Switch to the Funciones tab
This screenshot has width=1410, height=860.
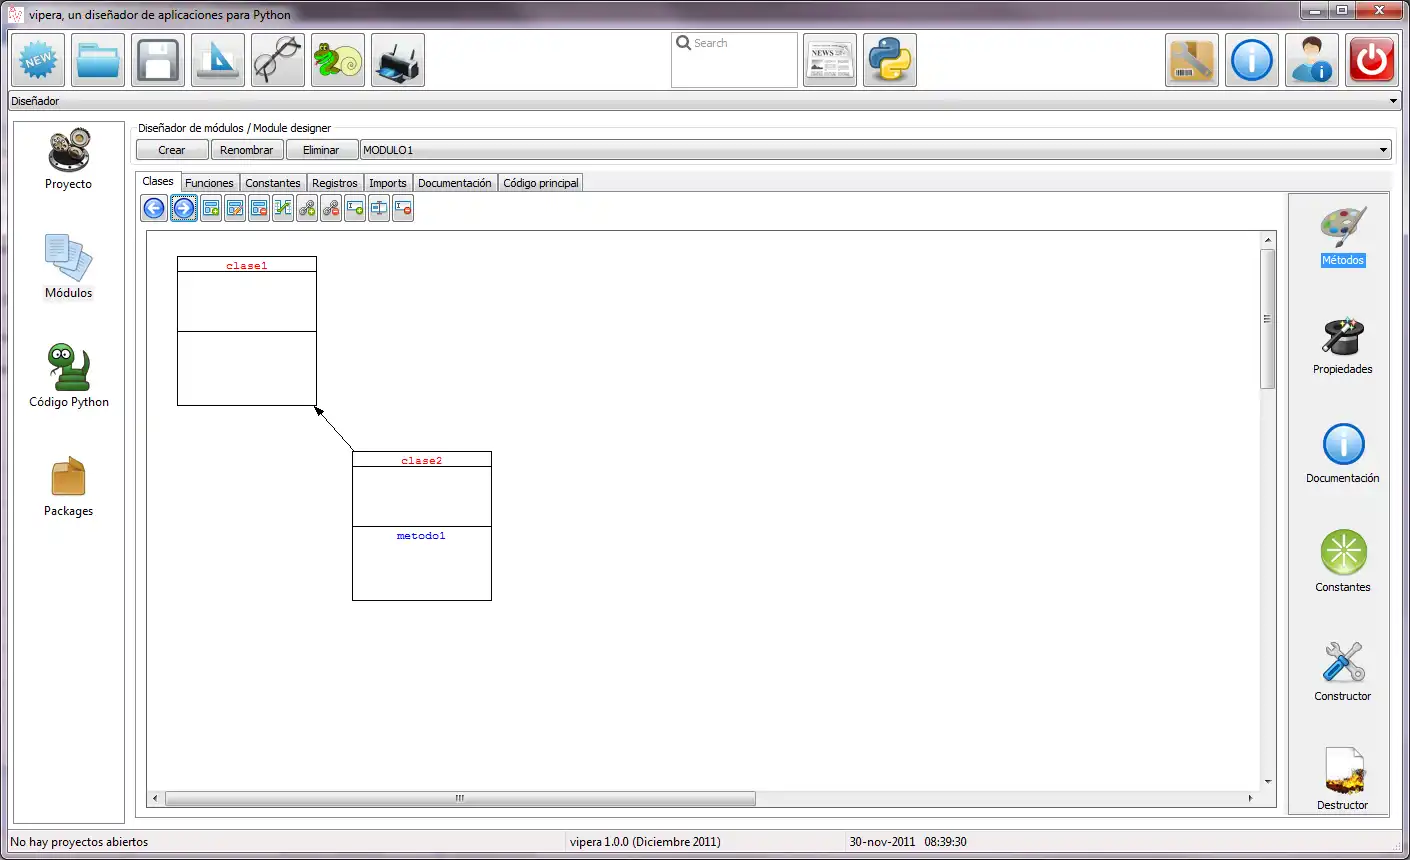[209, 183]
